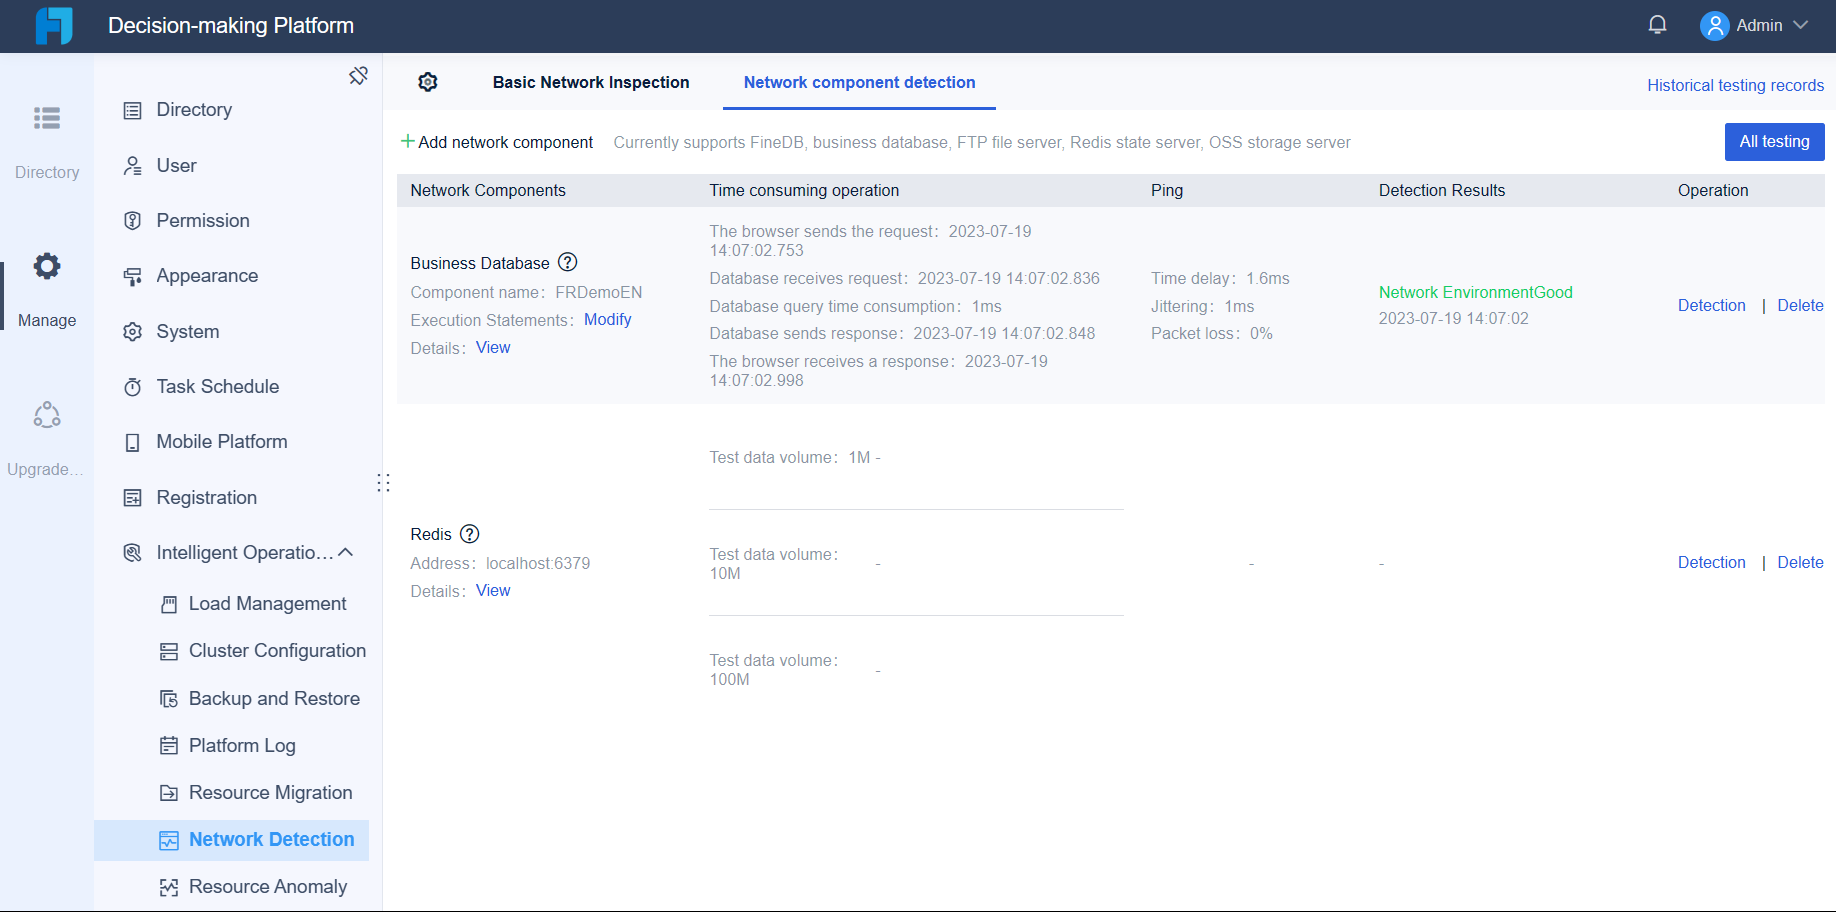Open the Business Database help question mark
Screen dimensions: 1836x912
567,262
